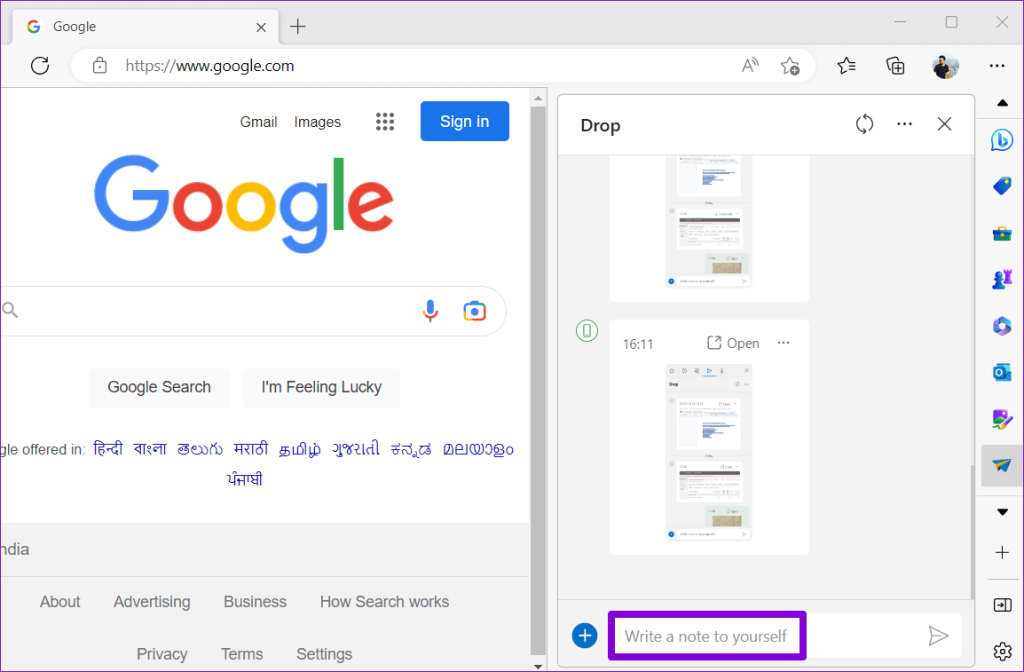The width and height of the screenshot is (1024, 672).
Task: Click the Sign in button
Action: (x=464, y=121)
